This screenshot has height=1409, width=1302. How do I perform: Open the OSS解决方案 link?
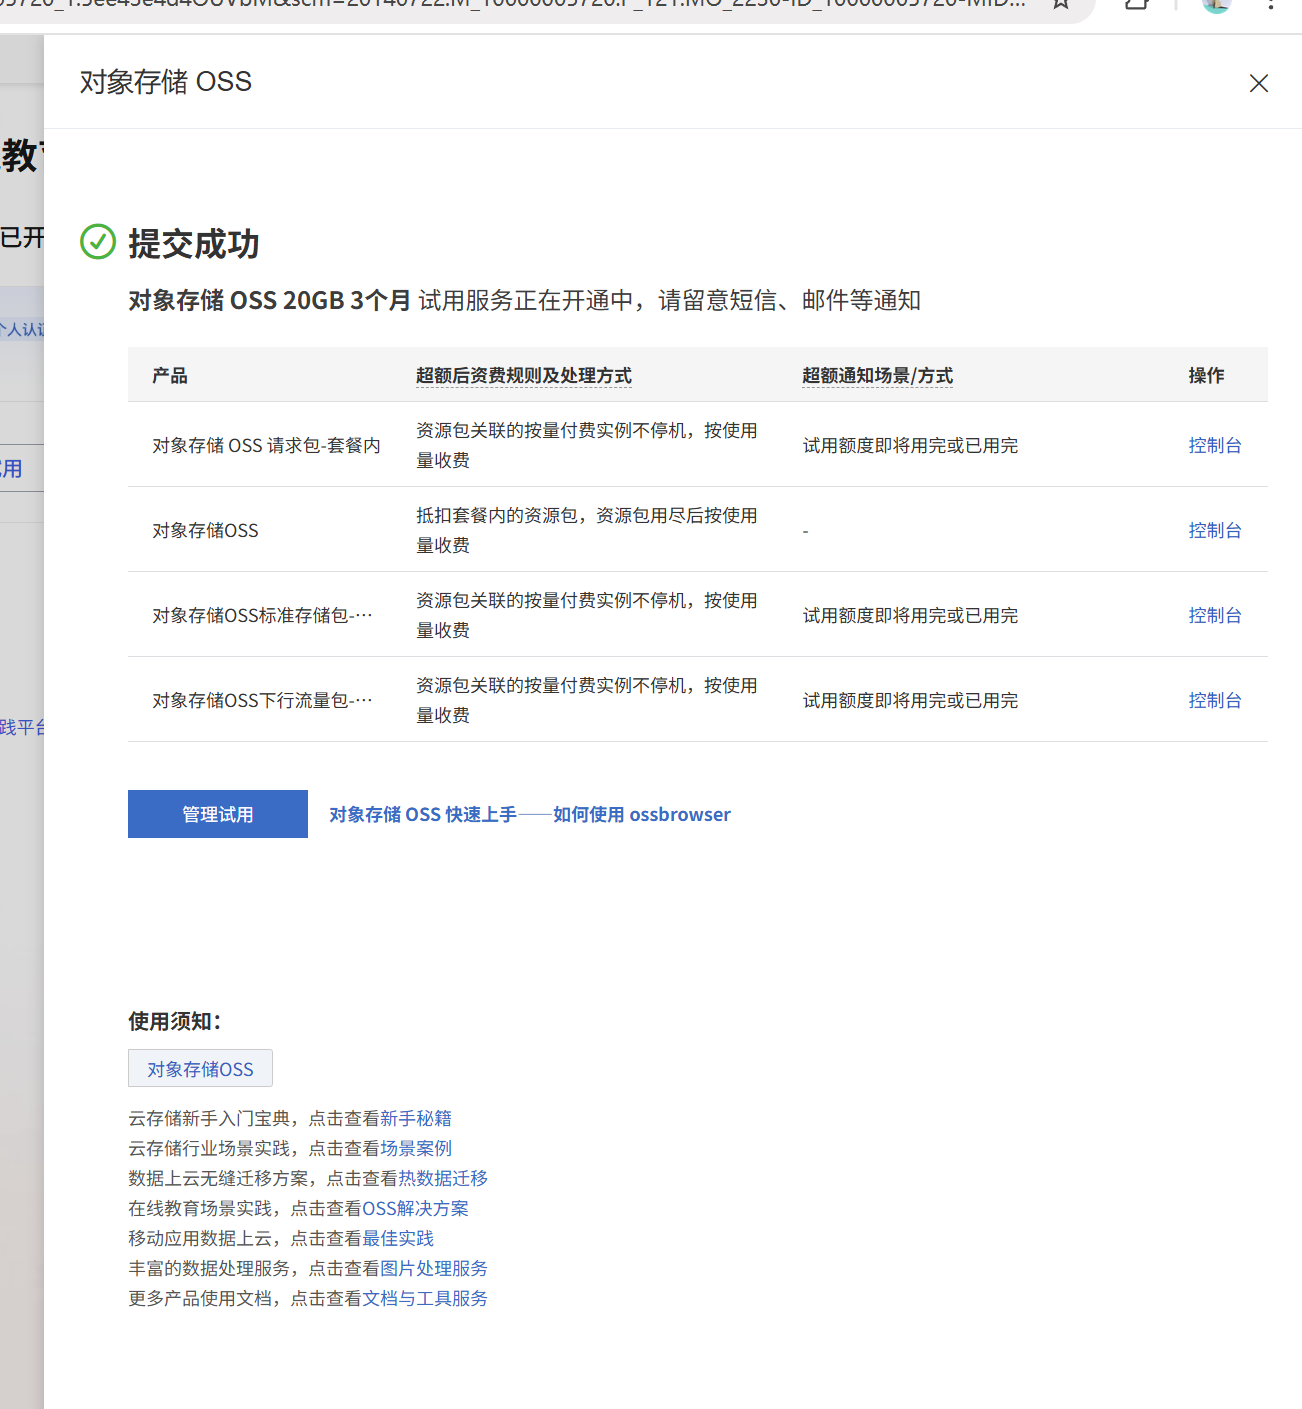[415, 1208]
